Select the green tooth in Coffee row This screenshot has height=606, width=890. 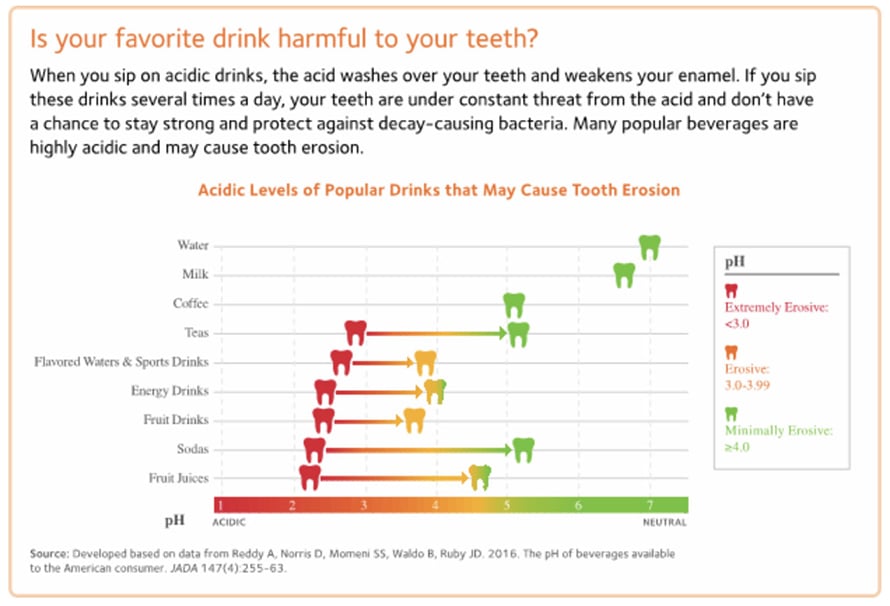pyautogui.click(x=514, y=304)
